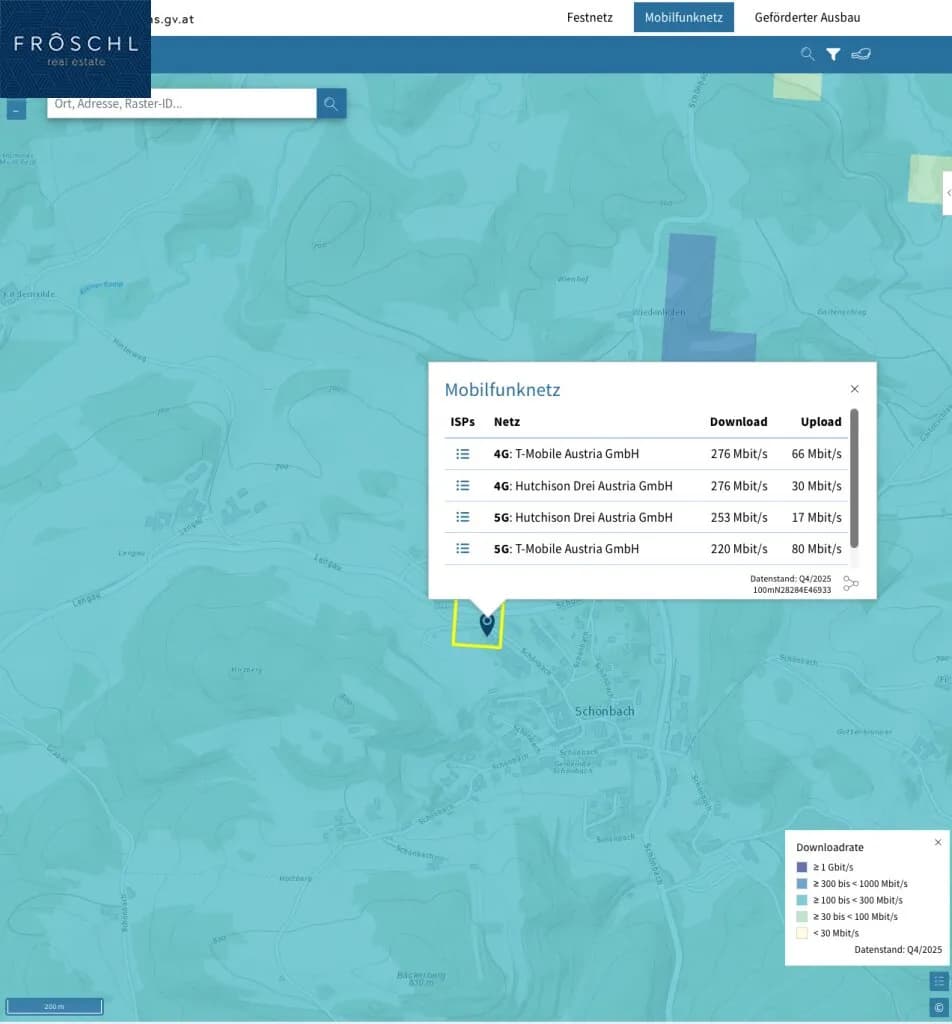
Task: Click the '17 Mbit/s' upload value
Action: tap(816, 517)
